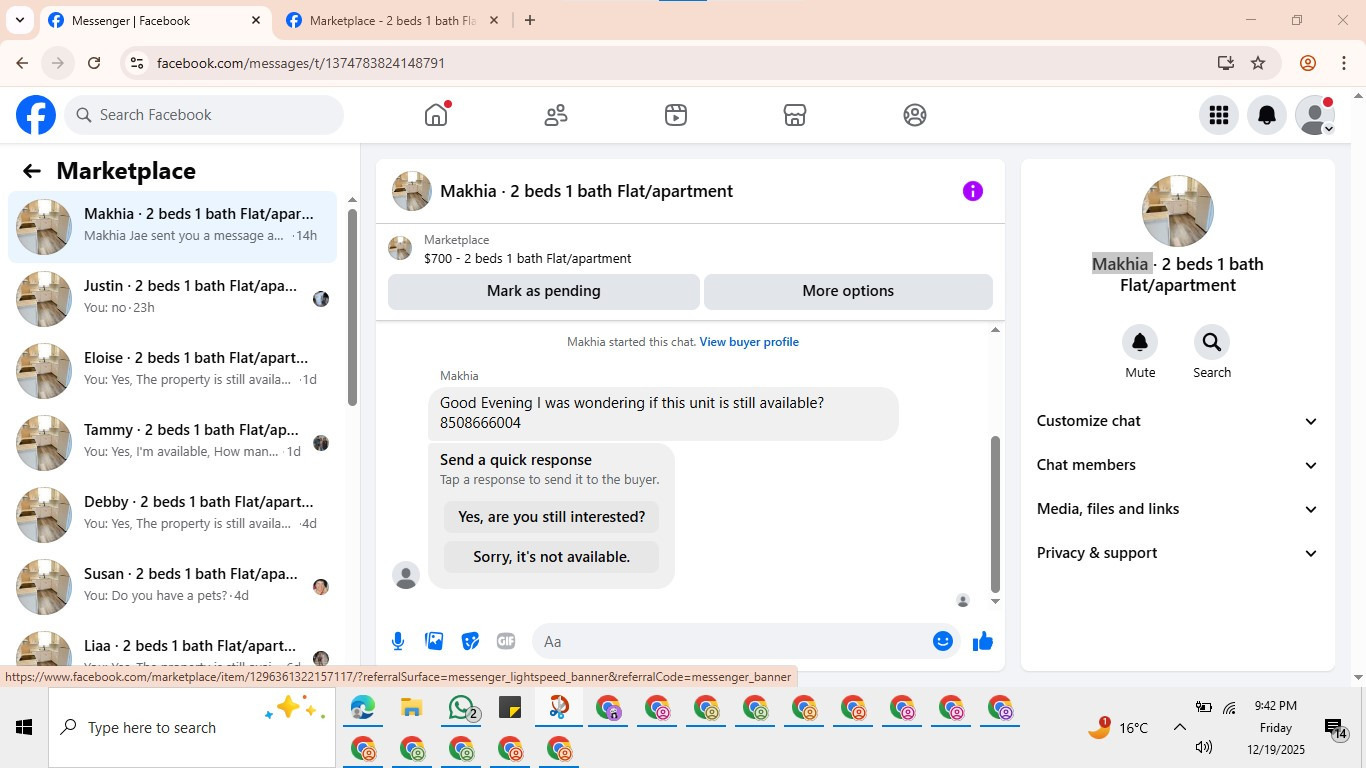The height and width of the screenshot is (768, 1366).
Task: Click conversation list scrollbar
Action: pos(352,306)
